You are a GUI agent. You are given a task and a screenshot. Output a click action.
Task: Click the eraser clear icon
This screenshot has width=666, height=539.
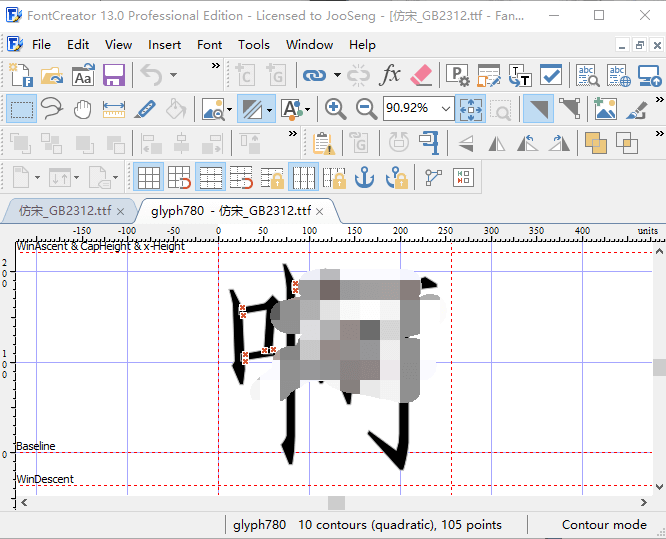coord(421,75)
